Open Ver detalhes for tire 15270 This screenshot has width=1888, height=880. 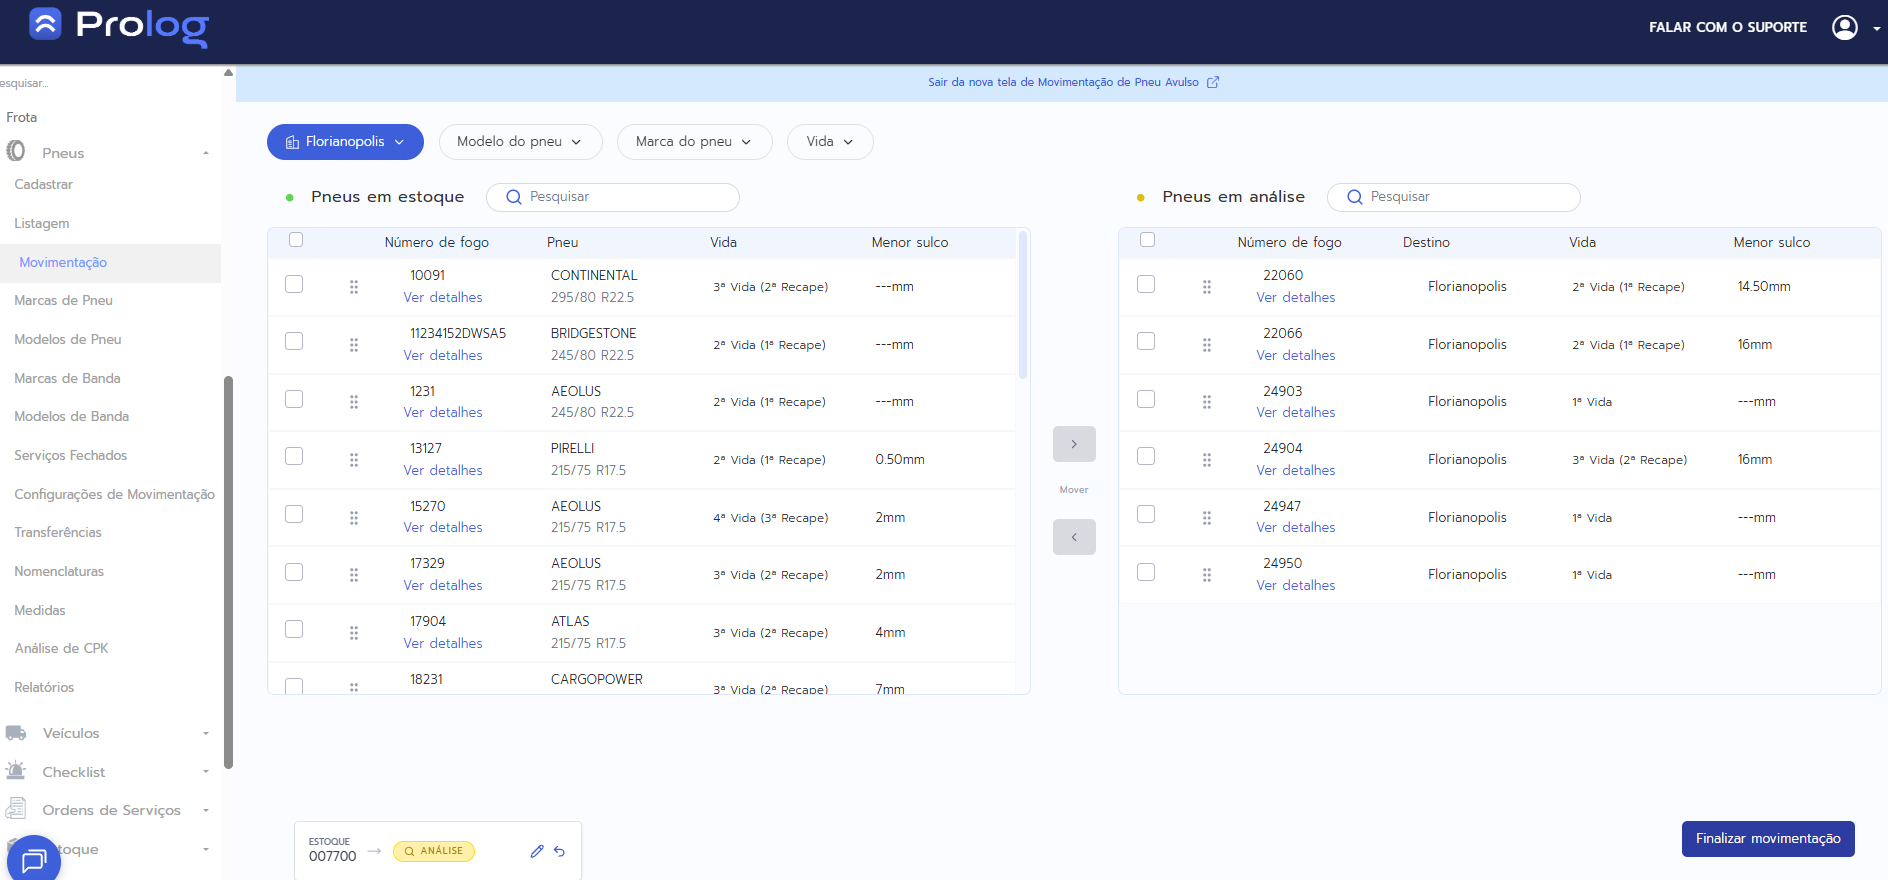tap(443, 527)
